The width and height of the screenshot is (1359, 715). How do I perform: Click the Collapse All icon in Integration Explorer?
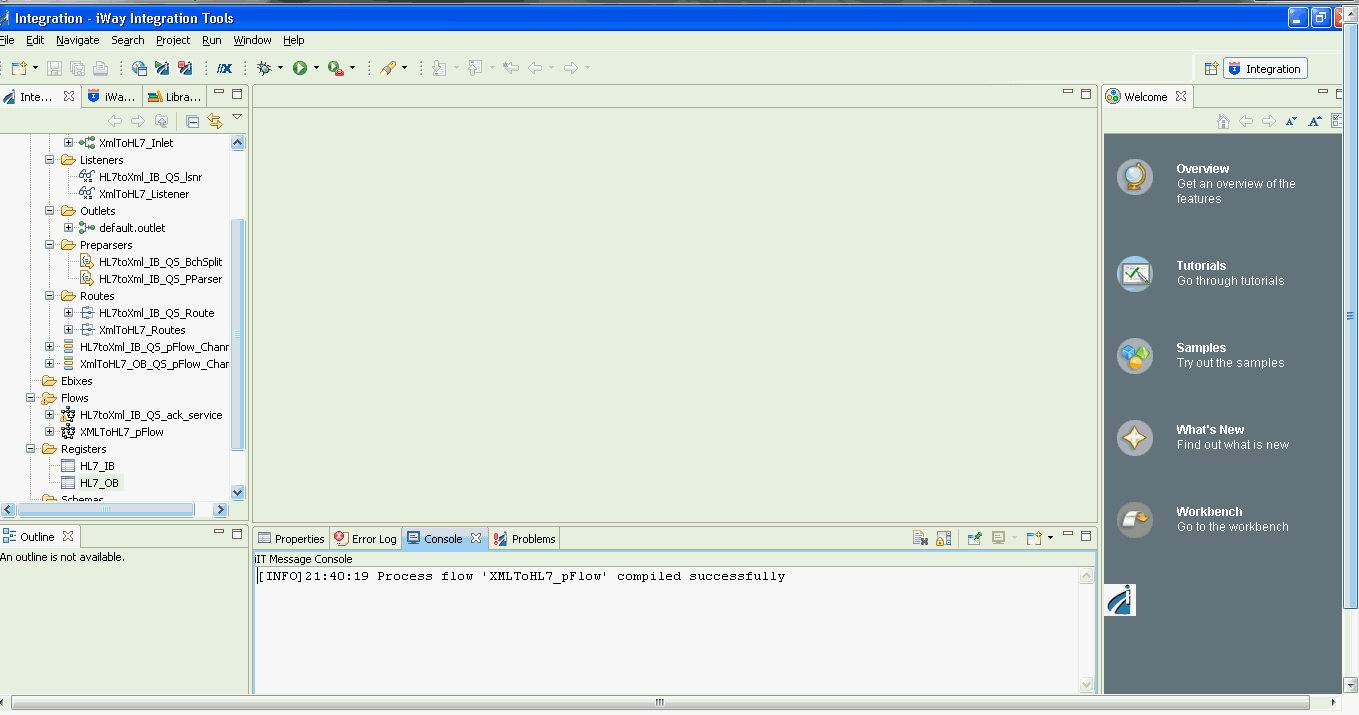click(192, 121)
